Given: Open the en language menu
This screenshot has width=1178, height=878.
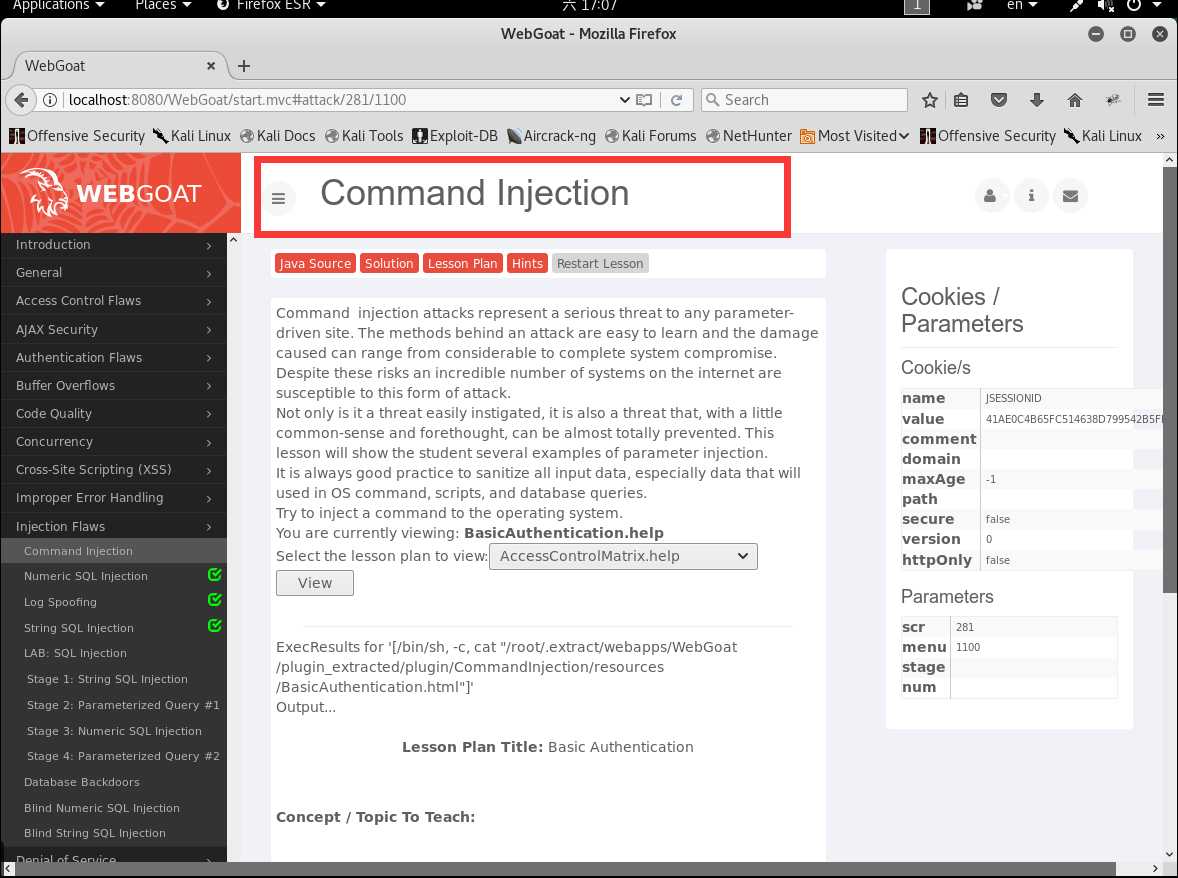Looking at the screenshot, I should tap(1022, 5).
